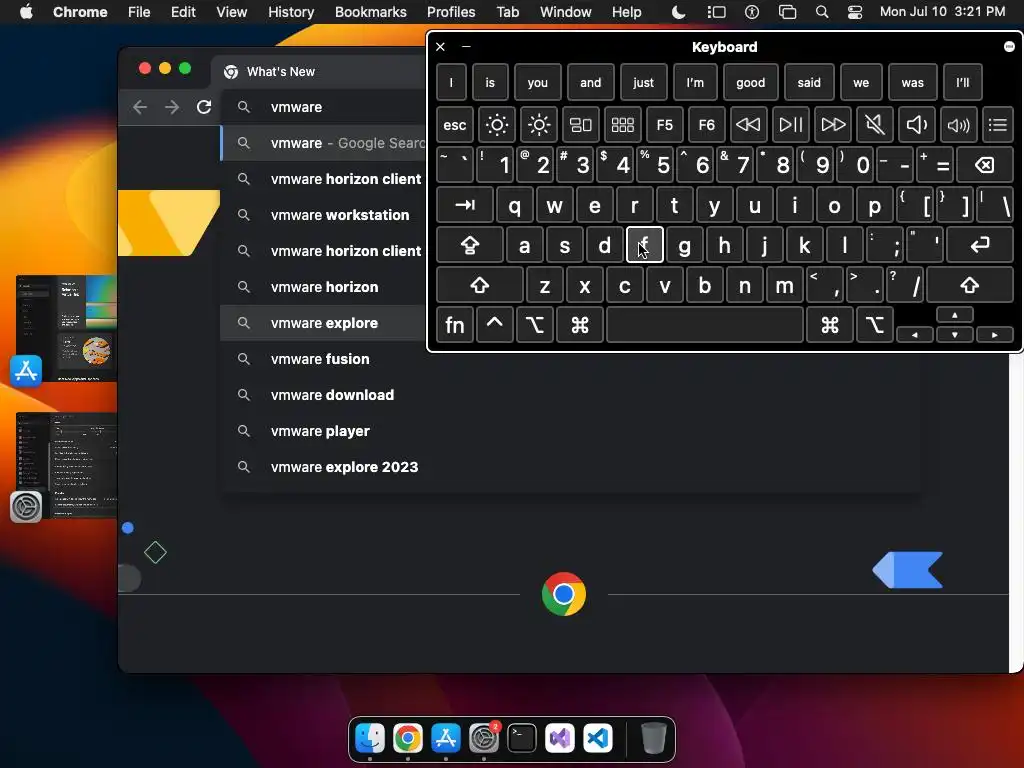This screenshot has height=768, width=1024.
Task: Reload the Chrome page
Action: (204, 107)
